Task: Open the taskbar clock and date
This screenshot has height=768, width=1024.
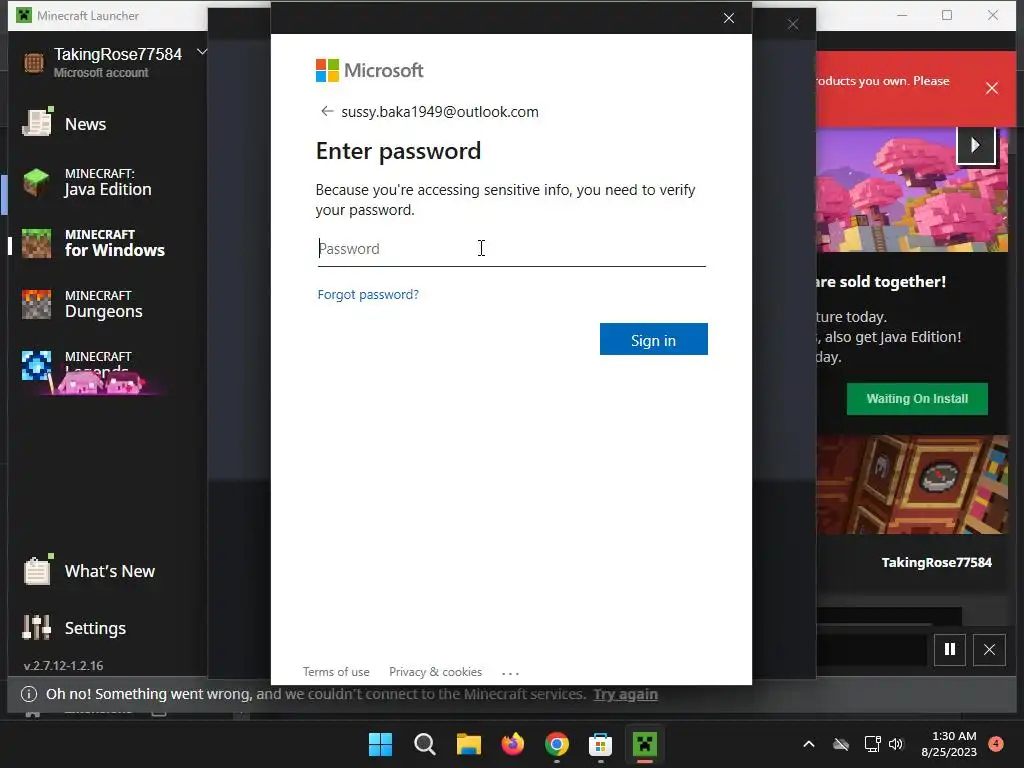Action: coord(949,744)
